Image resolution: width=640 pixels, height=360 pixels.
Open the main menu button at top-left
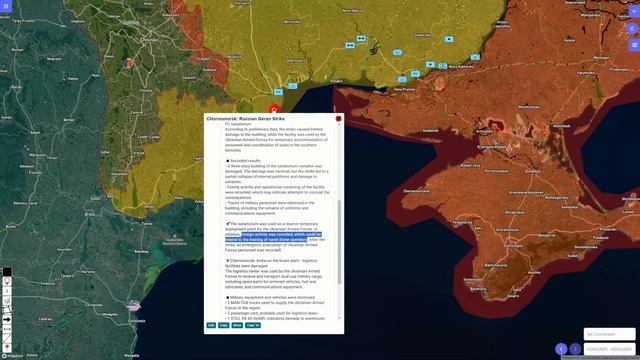6,5
